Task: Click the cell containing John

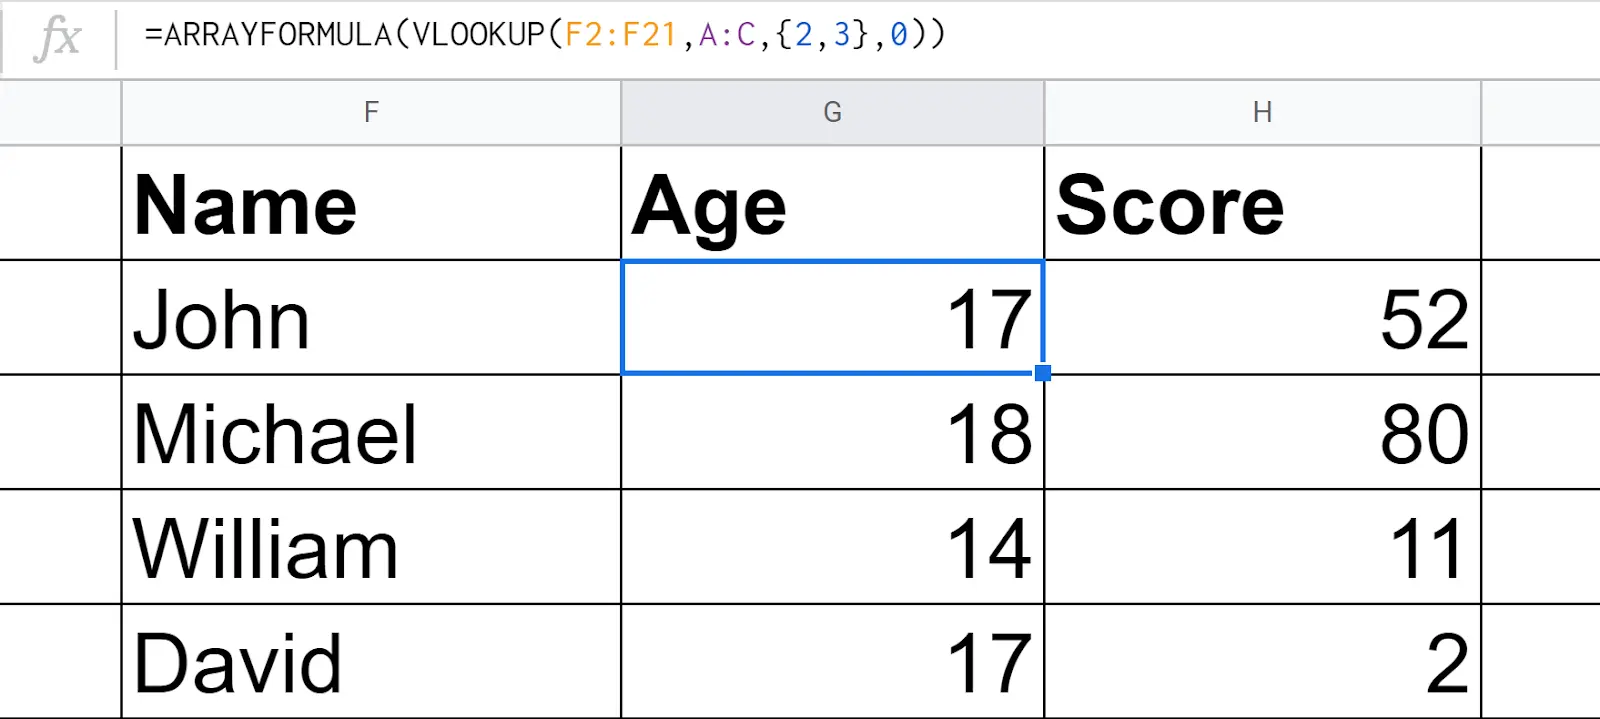Action: 371,319
